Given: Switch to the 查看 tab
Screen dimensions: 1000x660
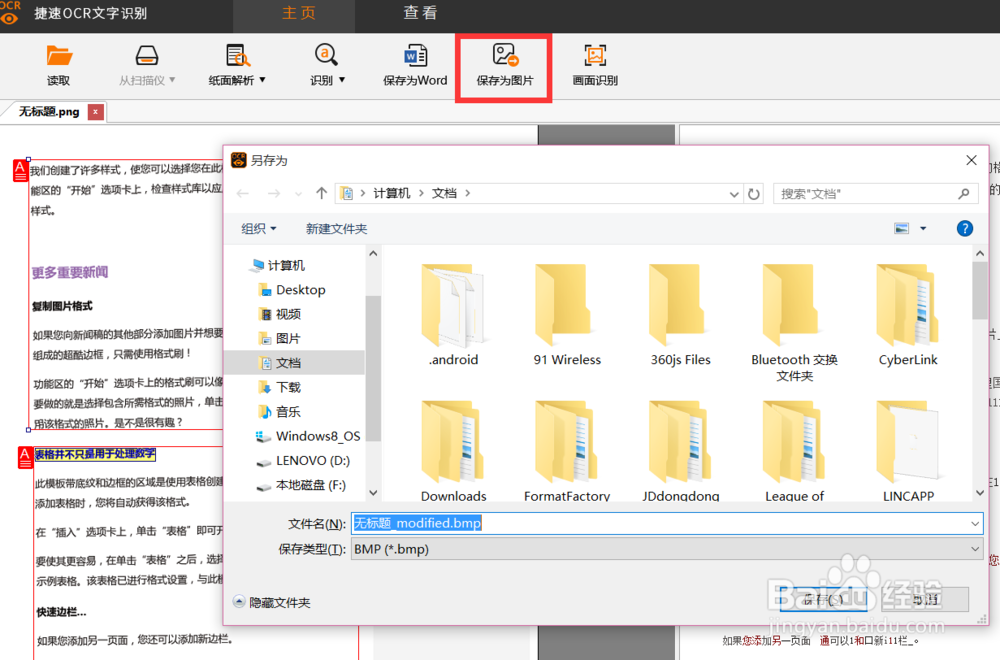Looking at the screenshot, I should click(x=420, y=13).
